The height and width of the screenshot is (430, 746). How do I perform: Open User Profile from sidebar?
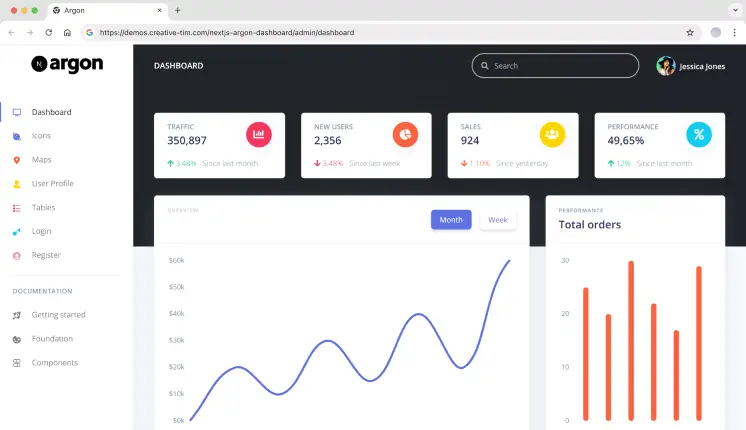click(x=52, y=184)
